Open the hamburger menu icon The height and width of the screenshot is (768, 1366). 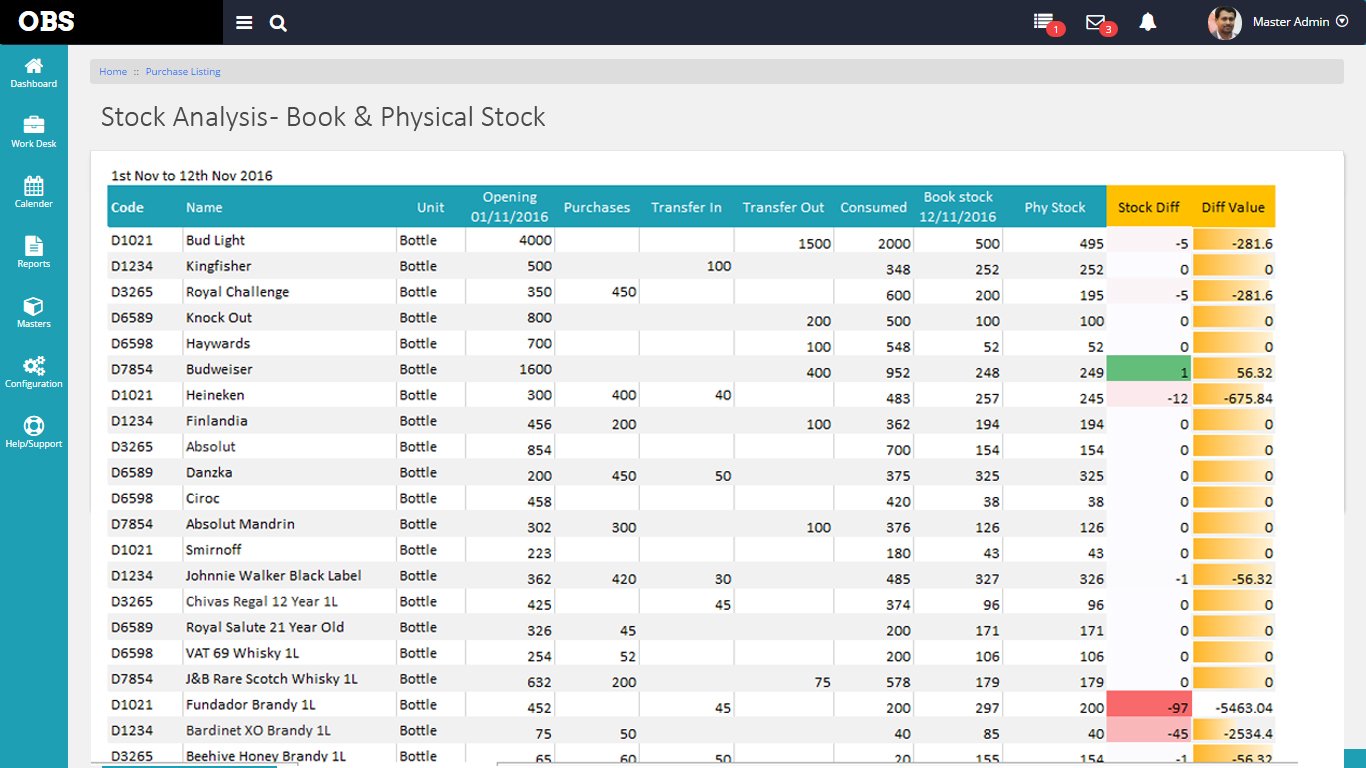(244, 23)
